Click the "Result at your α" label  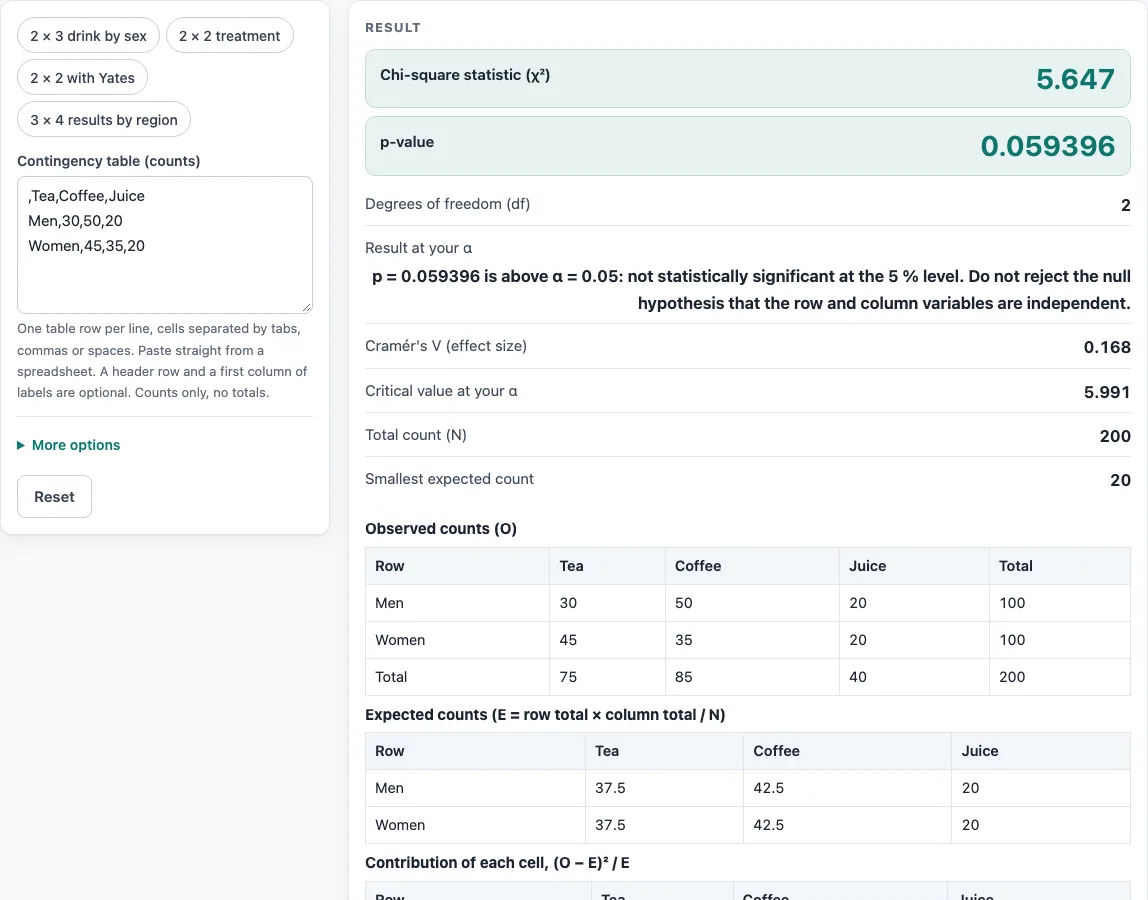coord(419,248)
